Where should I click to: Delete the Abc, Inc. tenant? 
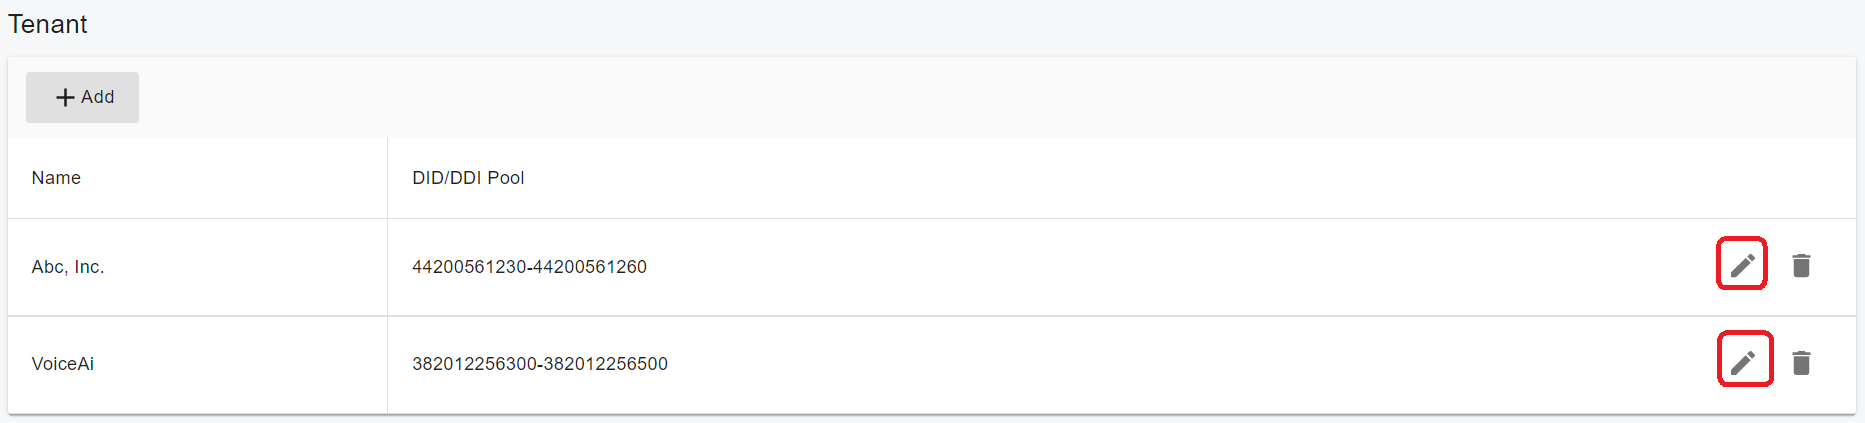[1801, 265]
